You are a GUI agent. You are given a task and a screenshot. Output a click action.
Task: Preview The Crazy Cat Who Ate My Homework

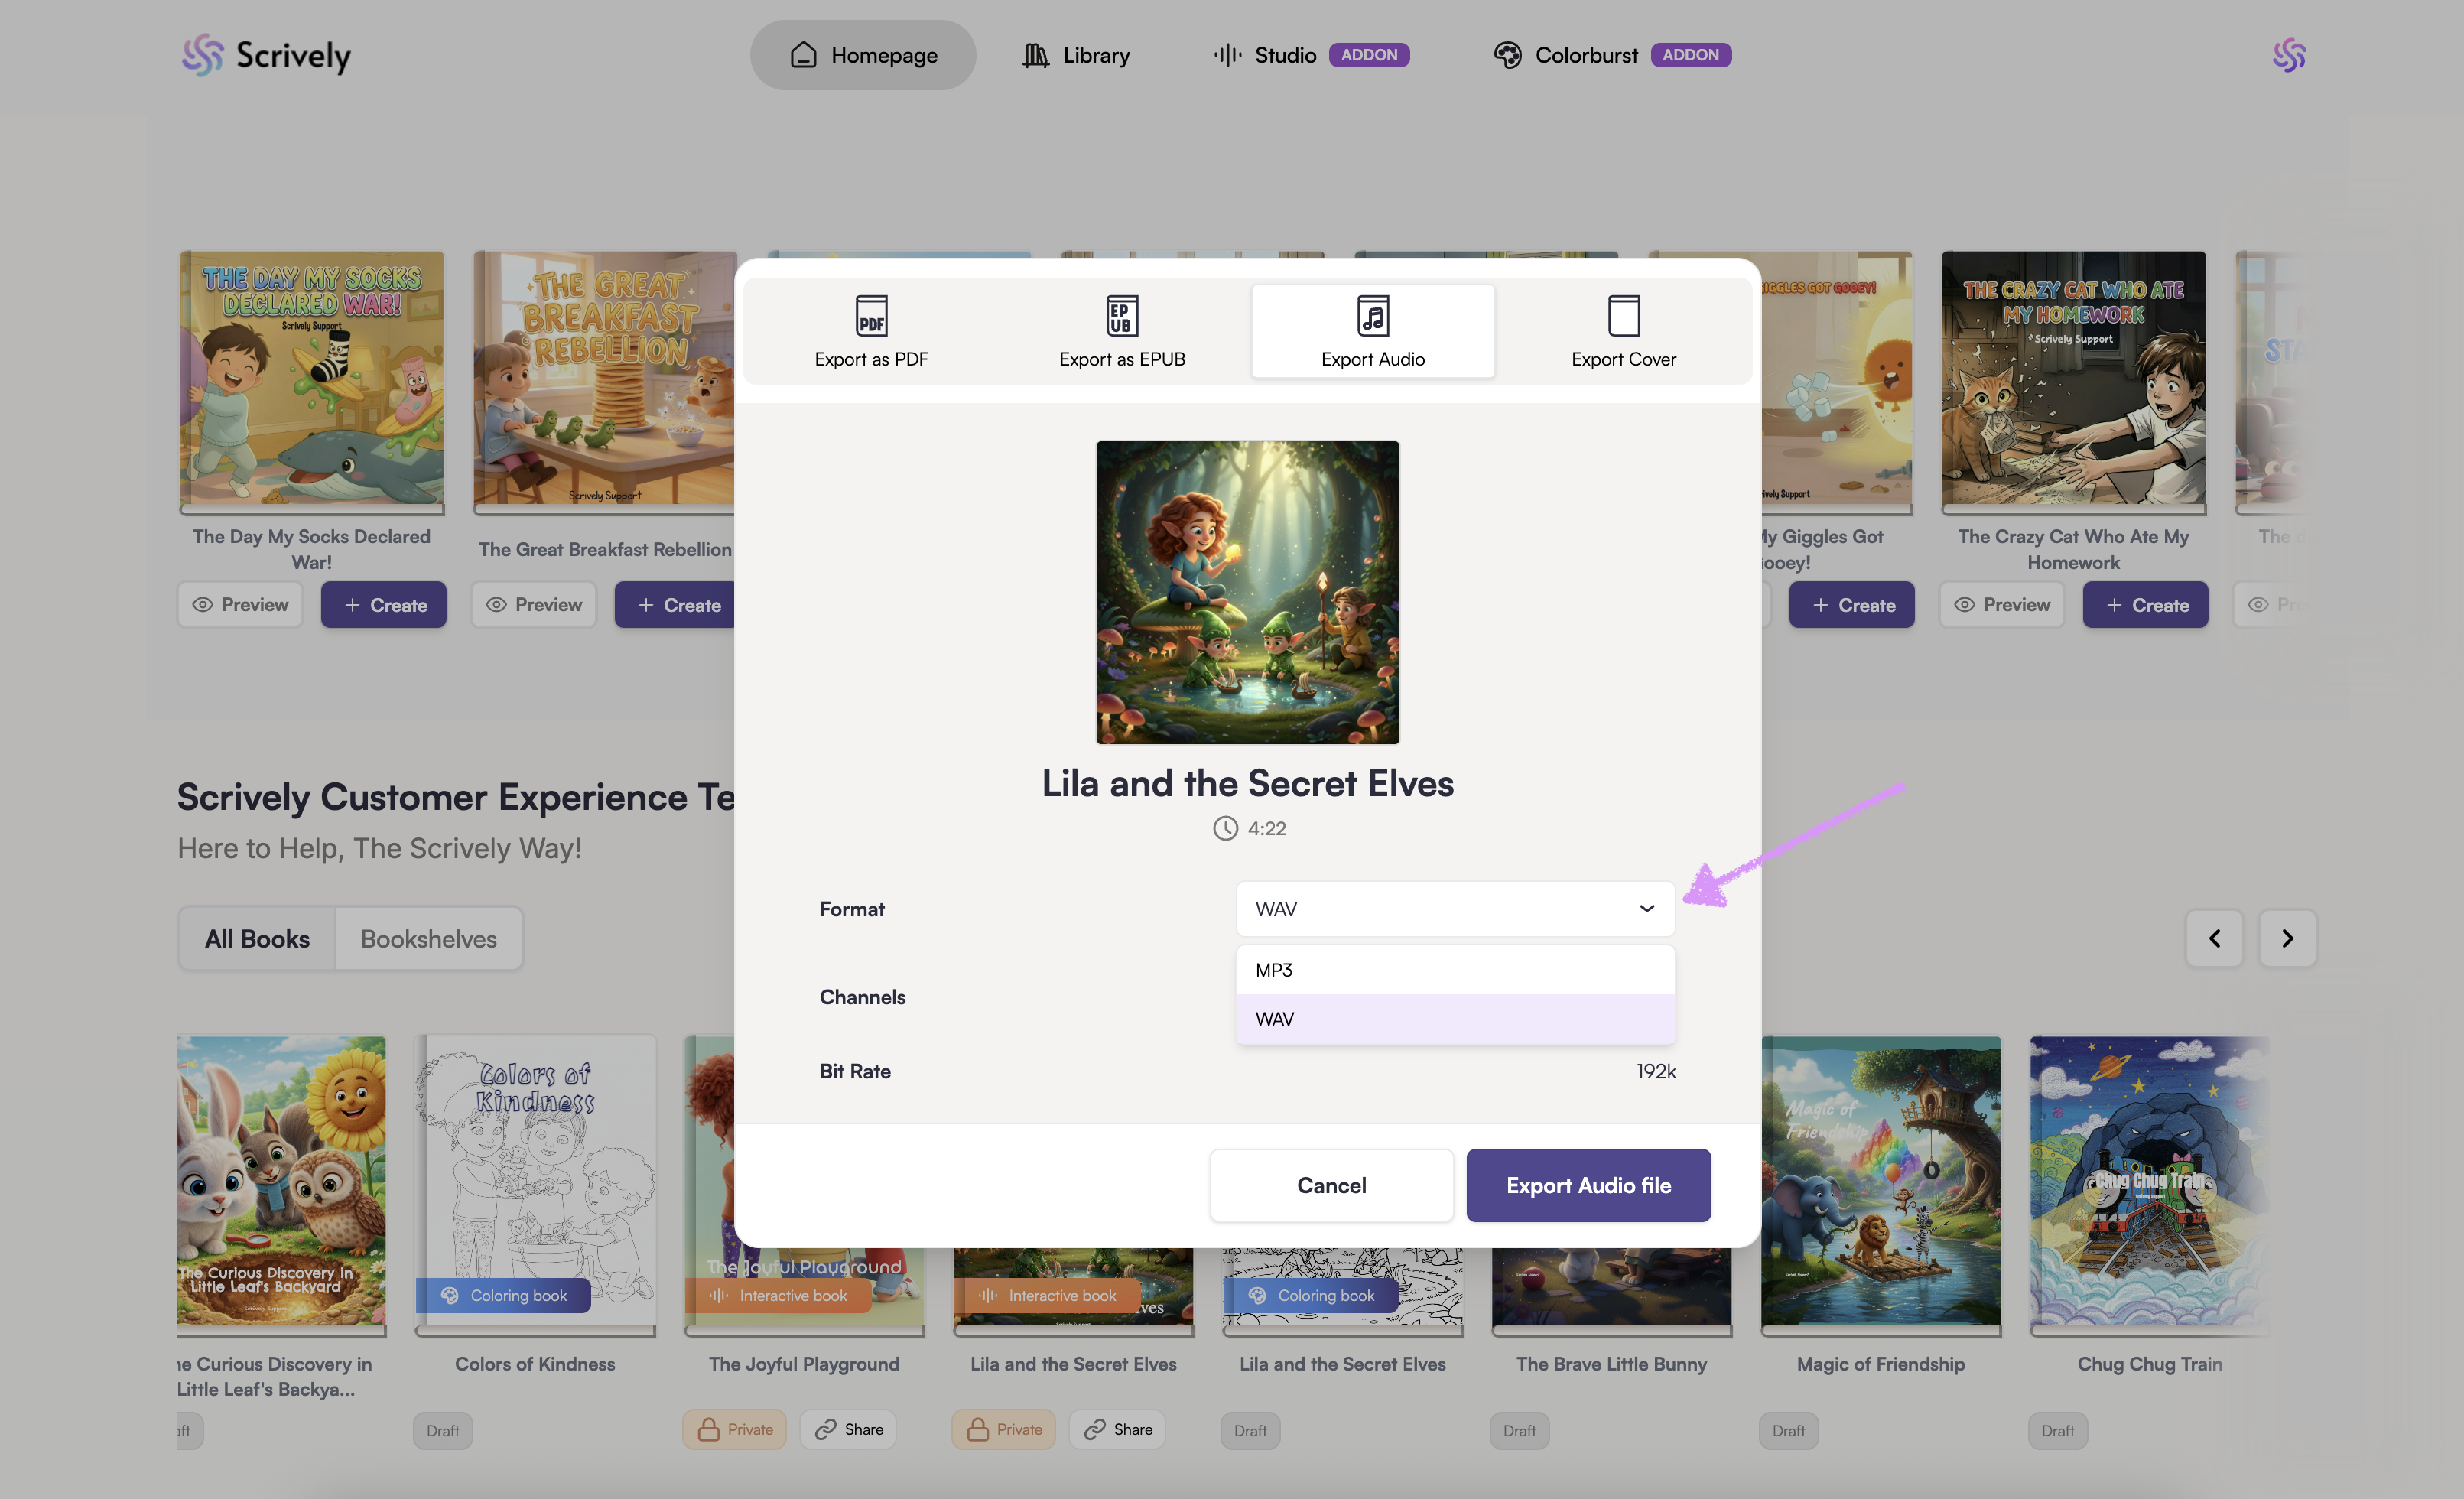coord(2001,605)
